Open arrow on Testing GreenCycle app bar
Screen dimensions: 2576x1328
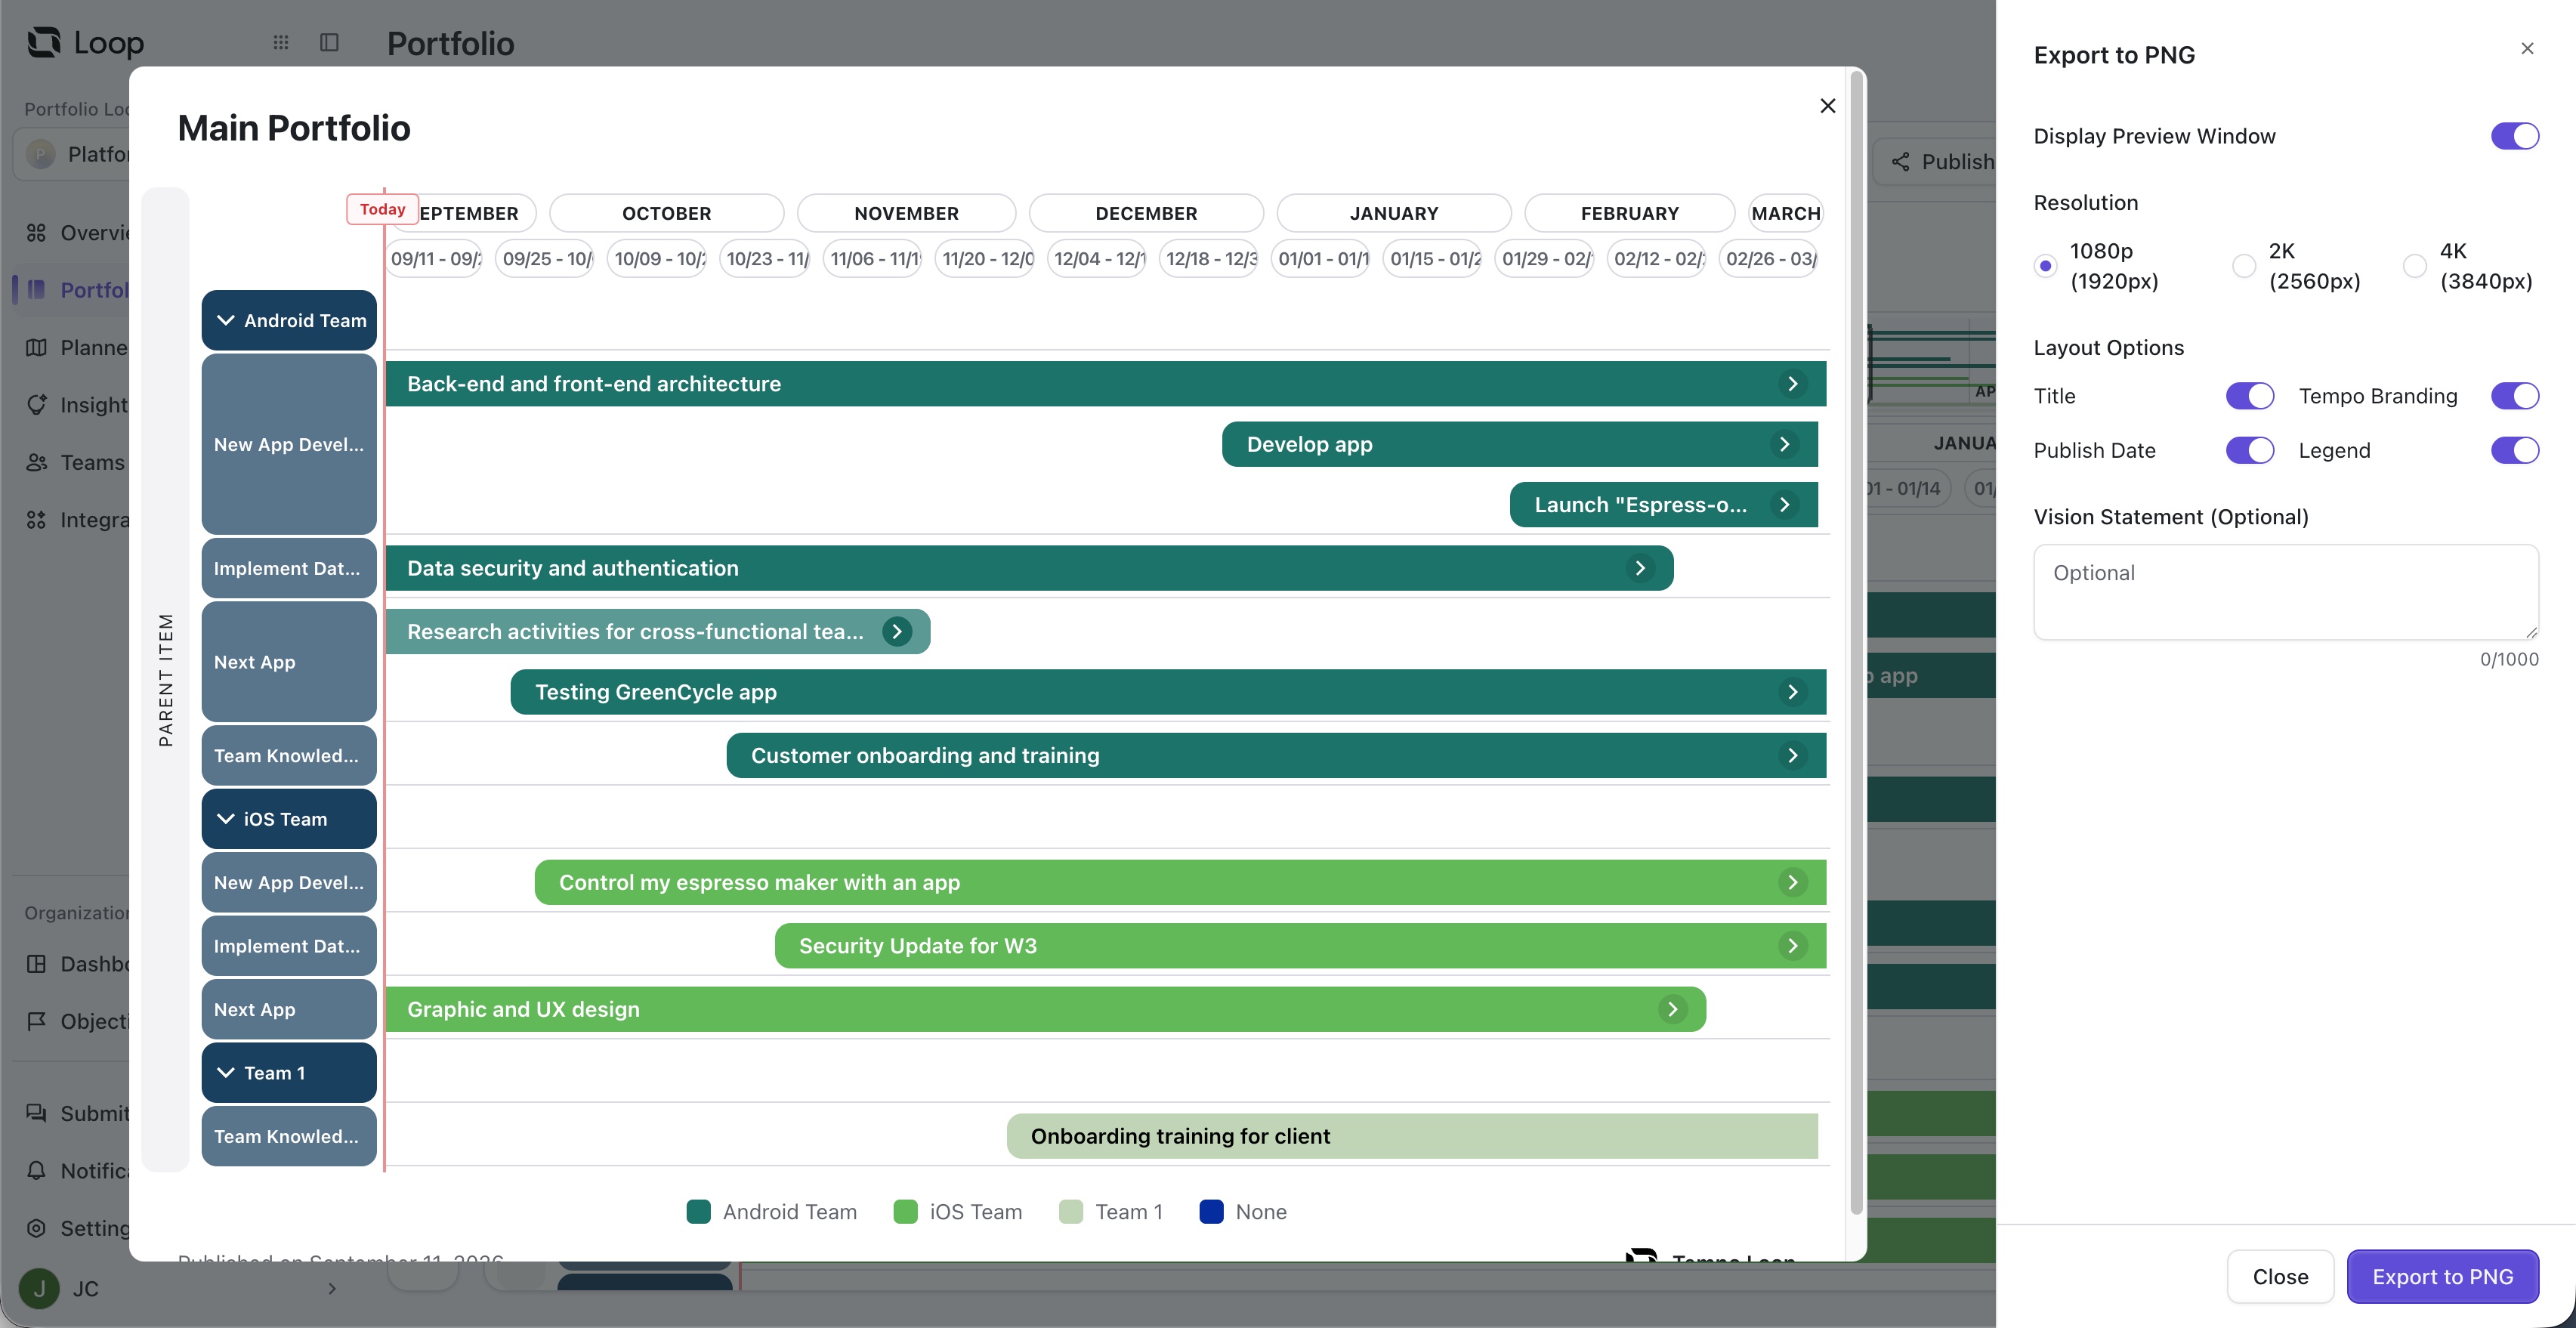[1792, 692]
